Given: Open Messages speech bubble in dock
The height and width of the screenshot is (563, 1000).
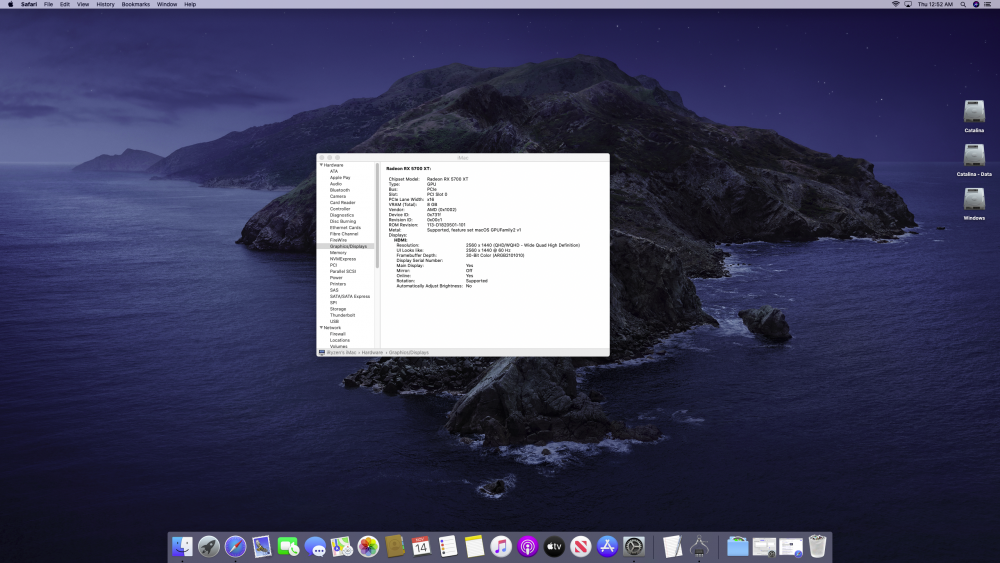Looking at the screenshot, I should pyautogui.click(x=315, y=546).
